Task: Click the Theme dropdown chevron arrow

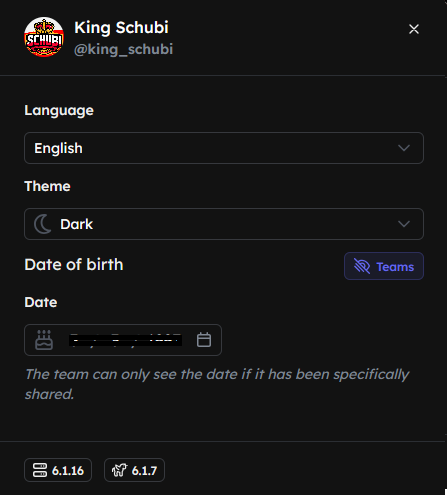Action: (x=404, y=224)
